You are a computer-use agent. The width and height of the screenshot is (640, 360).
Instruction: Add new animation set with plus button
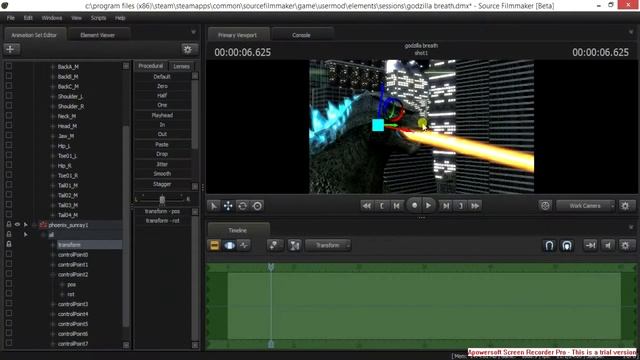(x=11, y=49)
